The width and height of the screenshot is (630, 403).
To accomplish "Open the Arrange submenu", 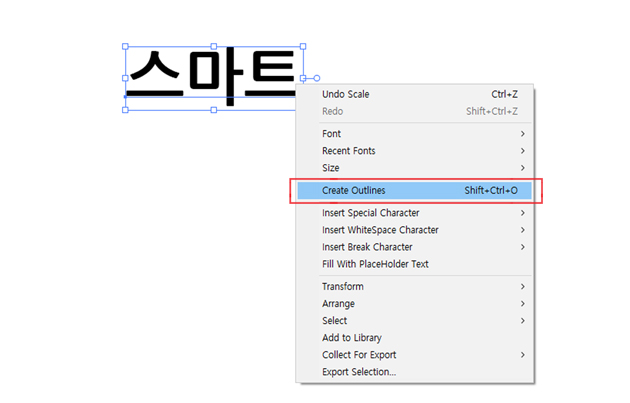I will 414,304.
